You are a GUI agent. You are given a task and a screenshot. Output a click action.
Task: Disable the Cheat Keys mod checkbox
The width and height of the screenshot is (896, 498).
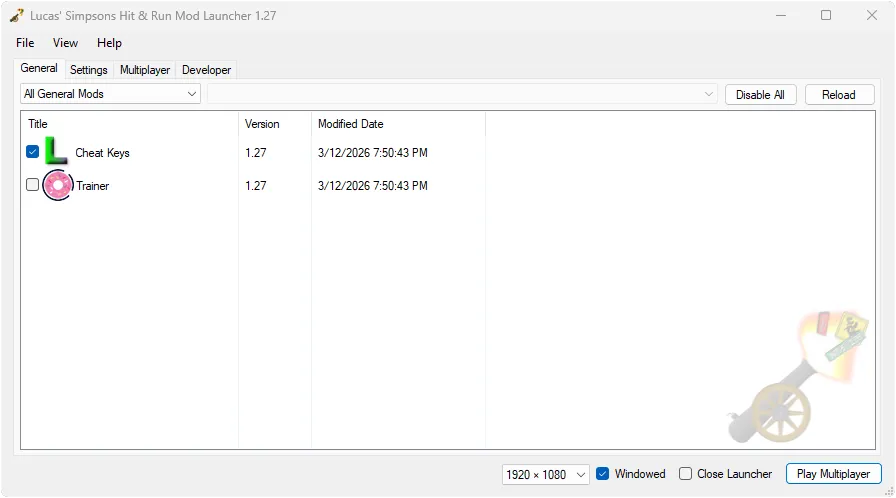coord(33,152)
